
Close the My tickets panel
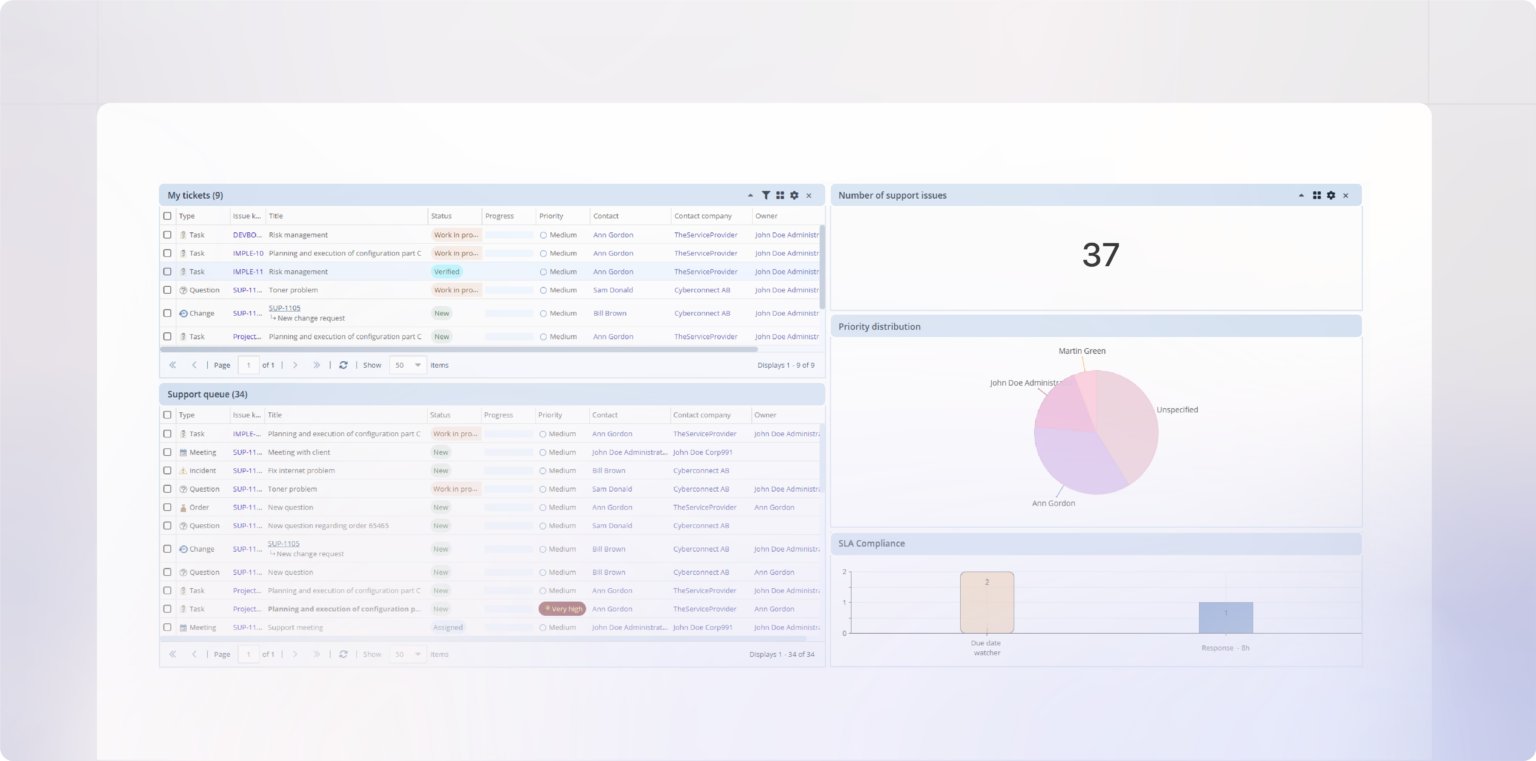pos(809,196)
